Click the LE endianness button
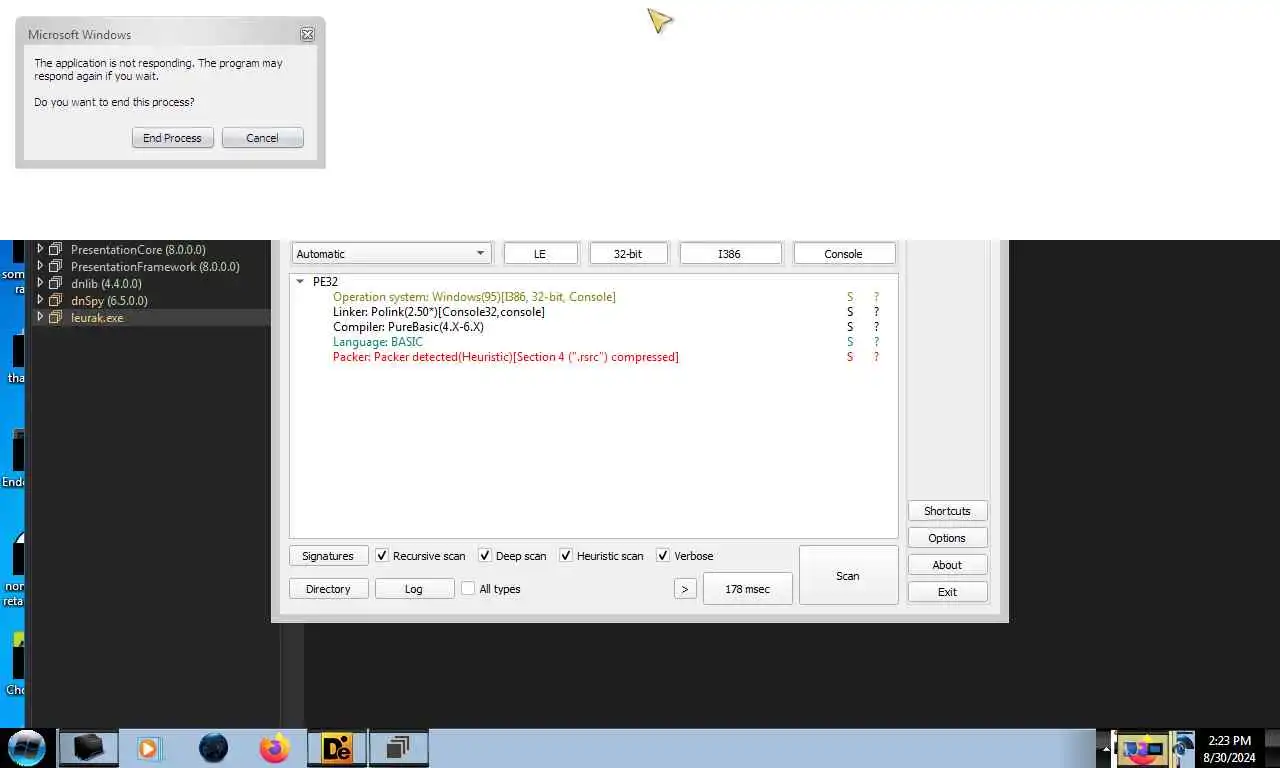The image size is (1280, 768). 540,254
